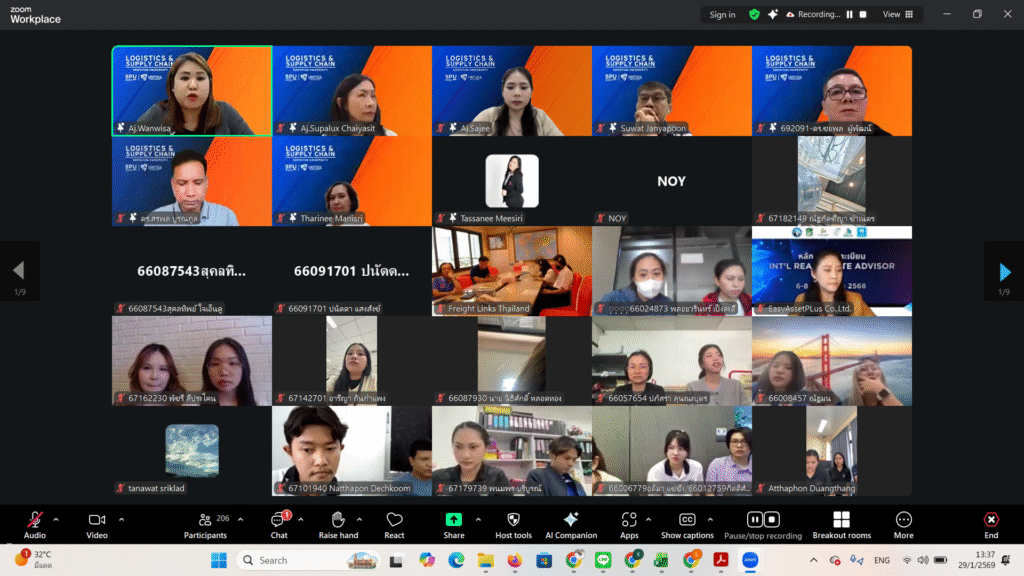The height and width of the screenshot is (576, 1024).
Task: Open the React emoji menu
Action: tap(394, 521)
